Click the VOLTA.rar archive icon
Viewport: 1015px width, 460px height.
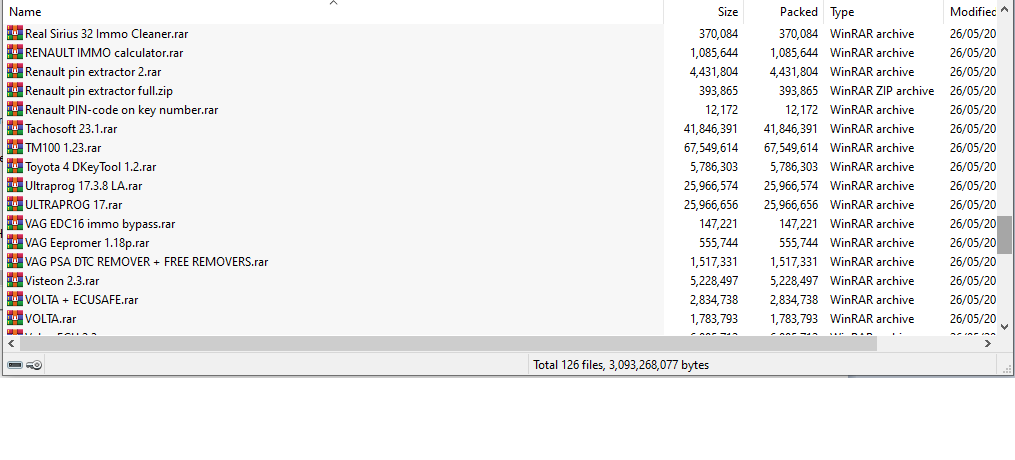[x=15, y=319]
